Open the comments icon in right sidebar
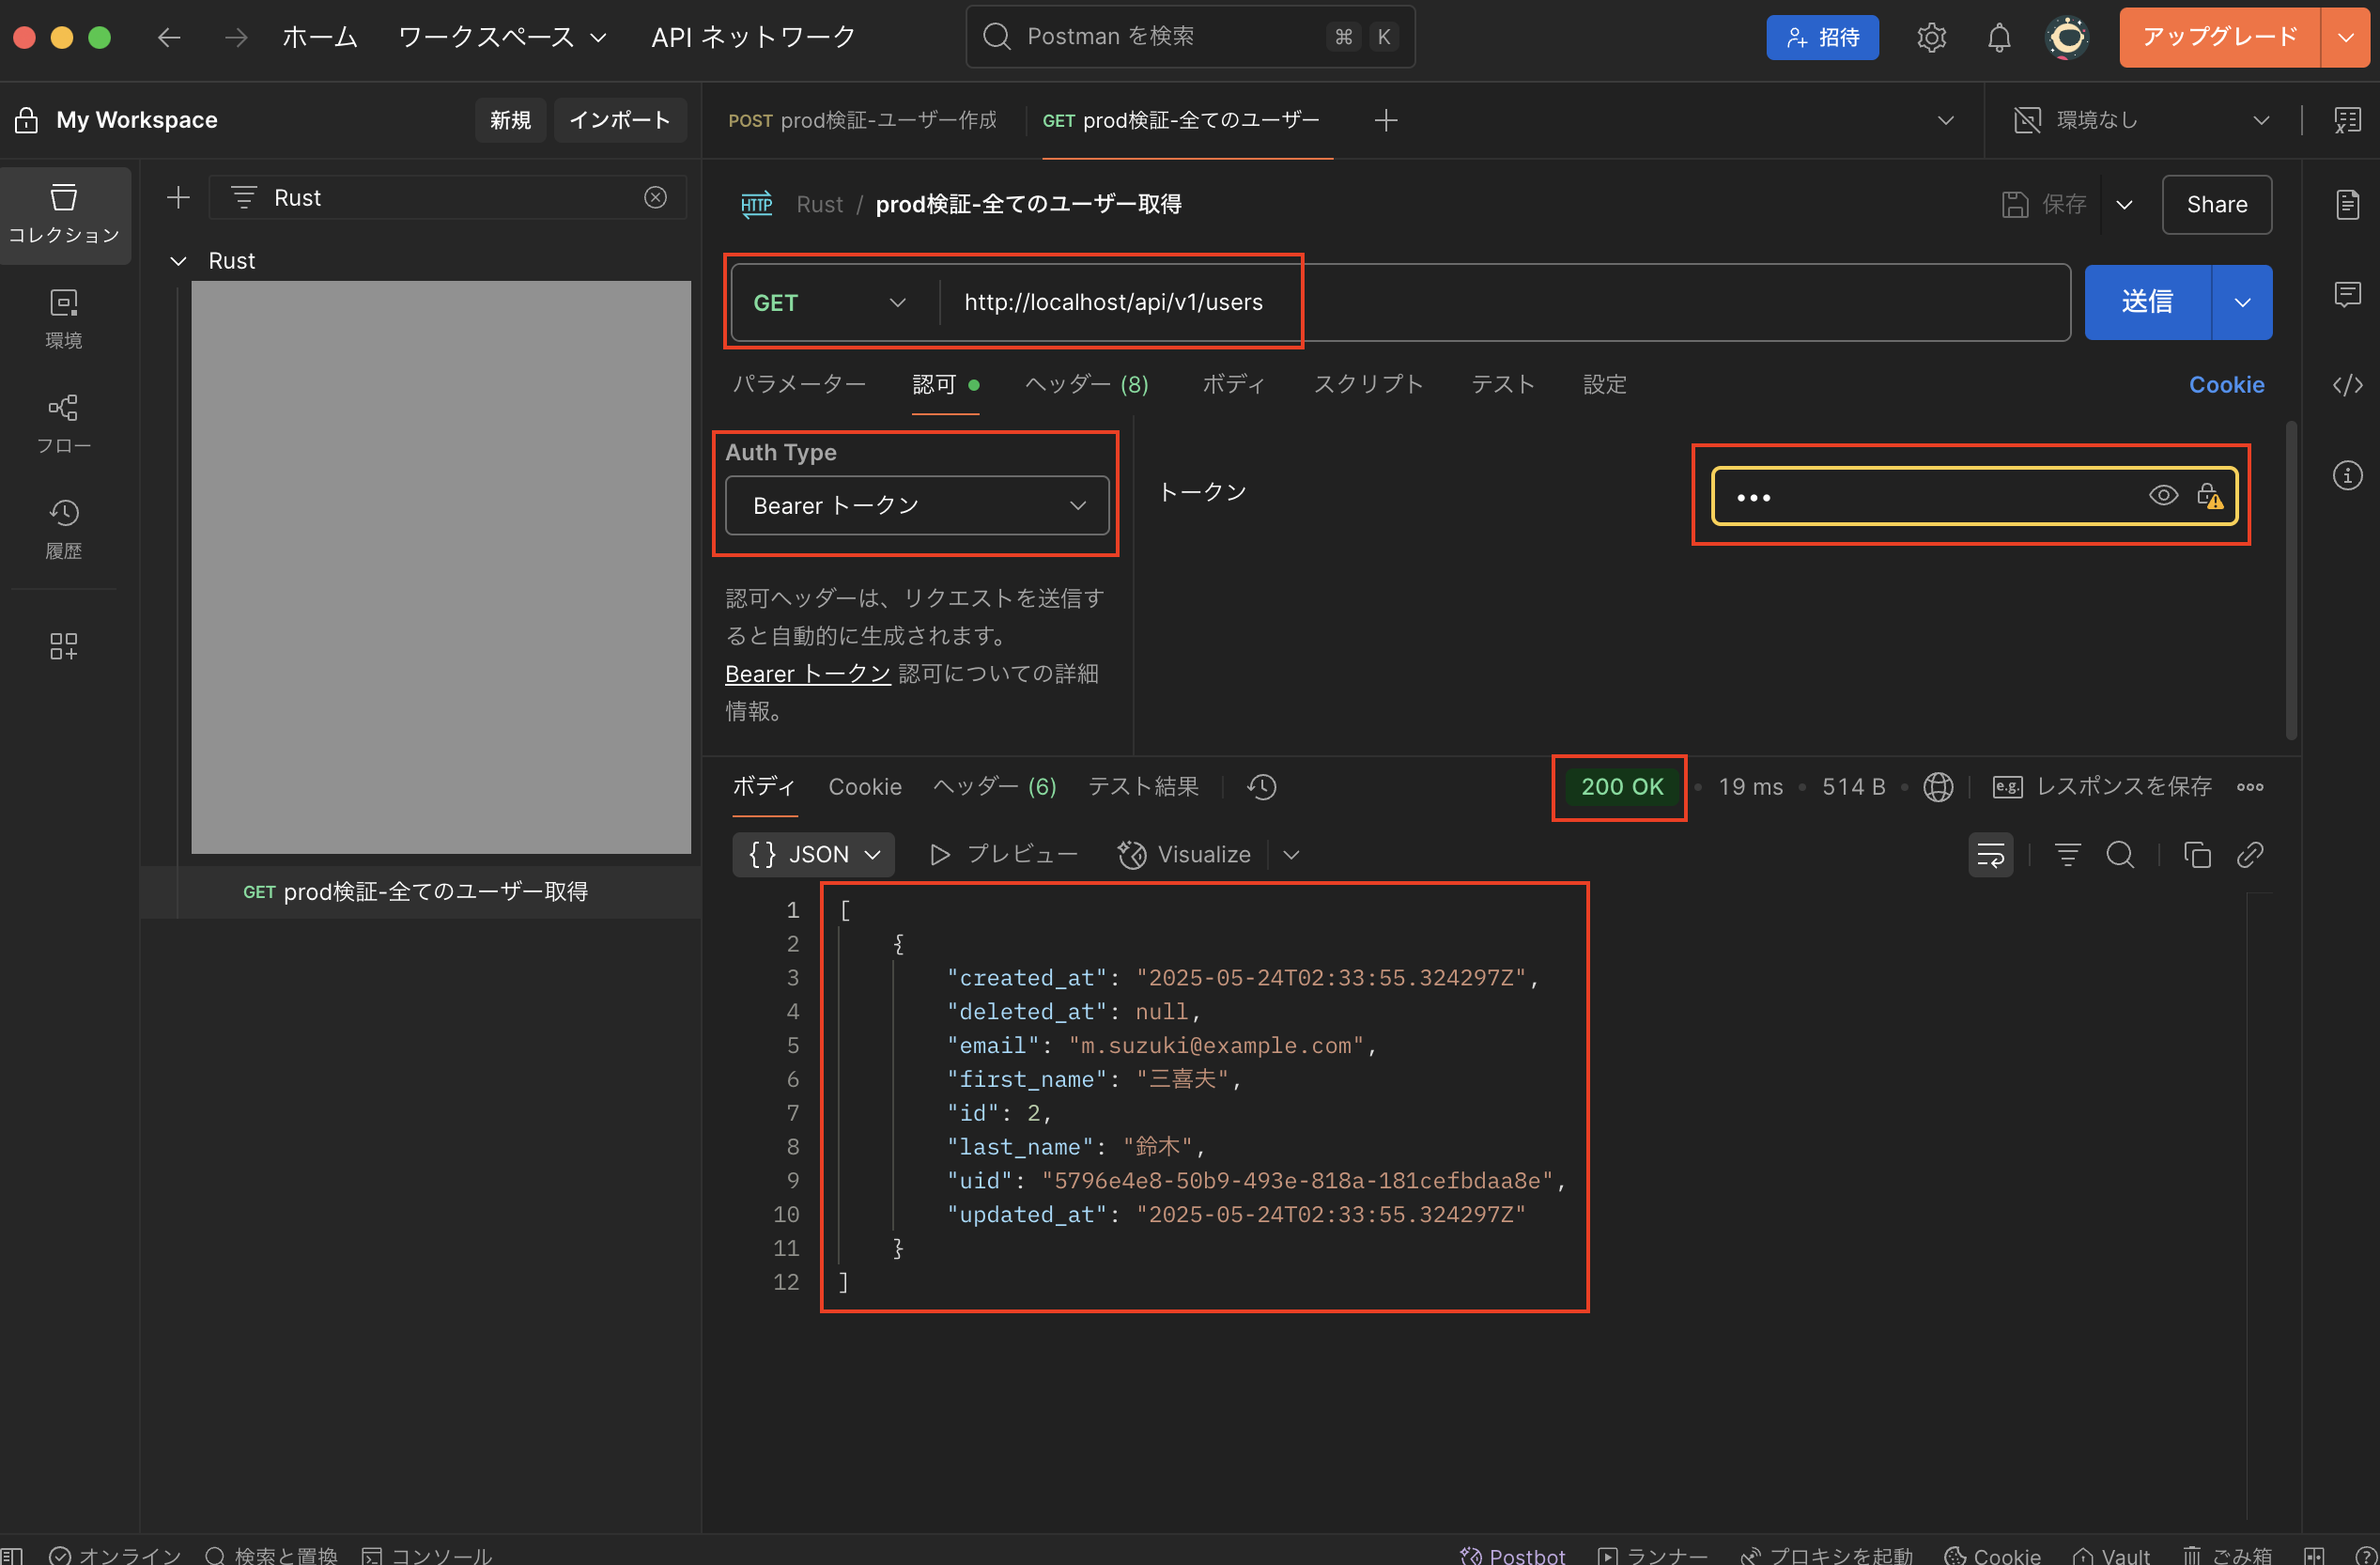 (x=2347, y=294)
